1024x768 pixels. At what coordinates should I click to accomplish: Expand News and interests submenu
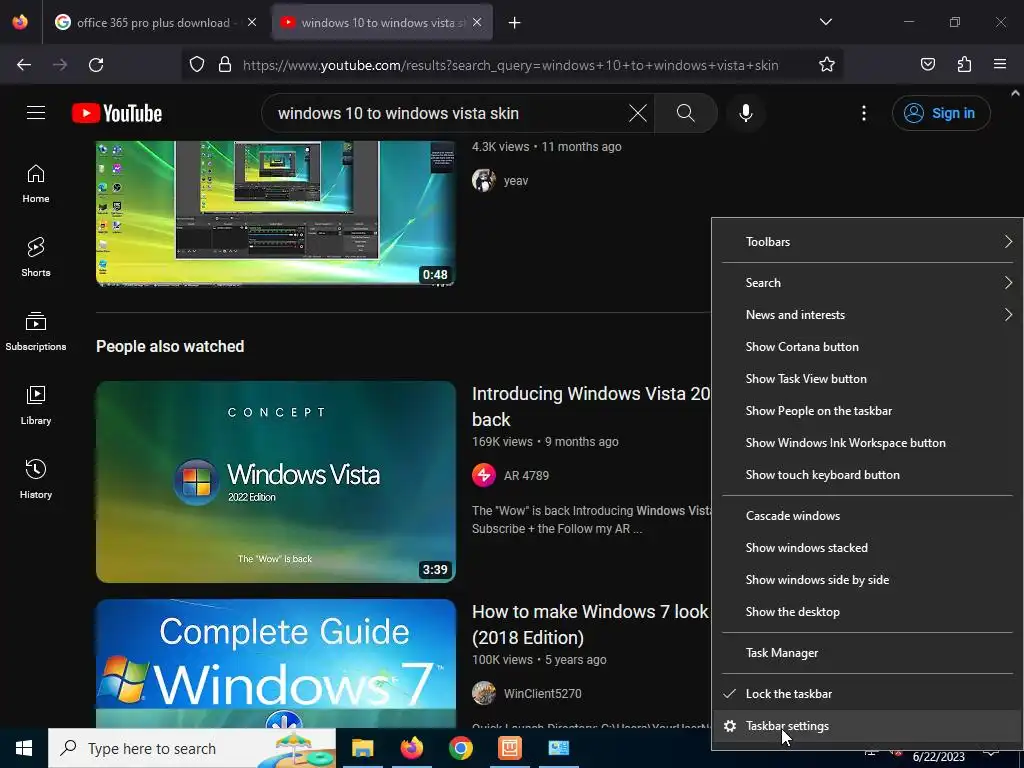pos(867,315)
